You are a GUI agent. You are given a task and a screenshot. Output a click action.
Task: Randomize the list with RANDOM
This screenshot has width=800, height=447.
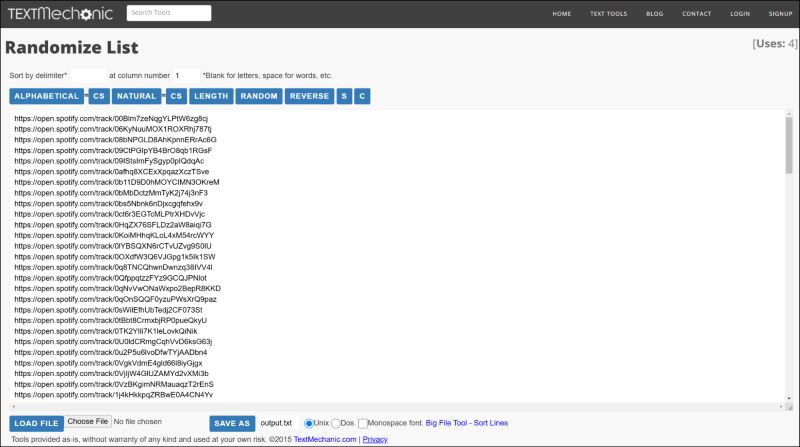point(259,96)
